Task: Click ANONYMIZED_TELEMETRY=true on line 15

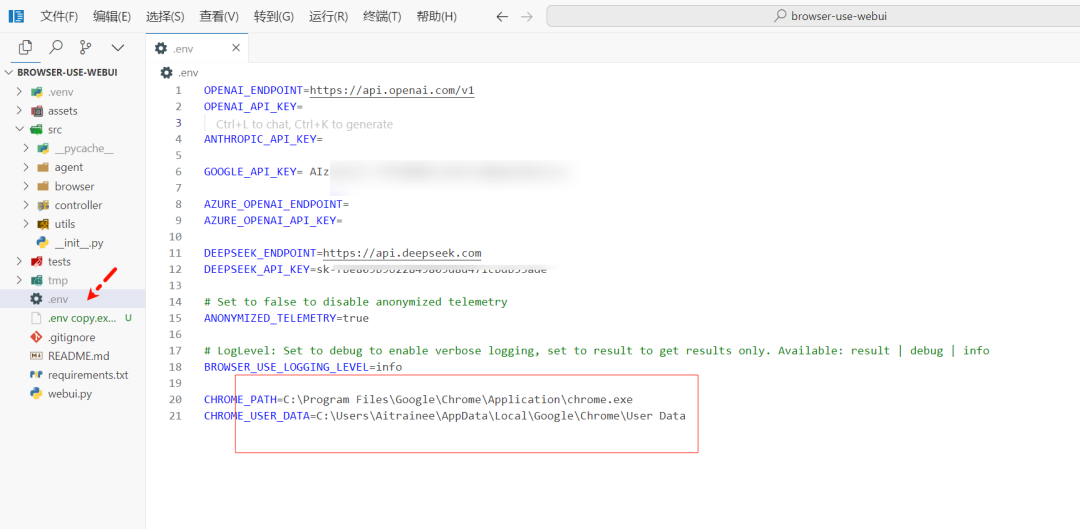Action: click(287, 318)
